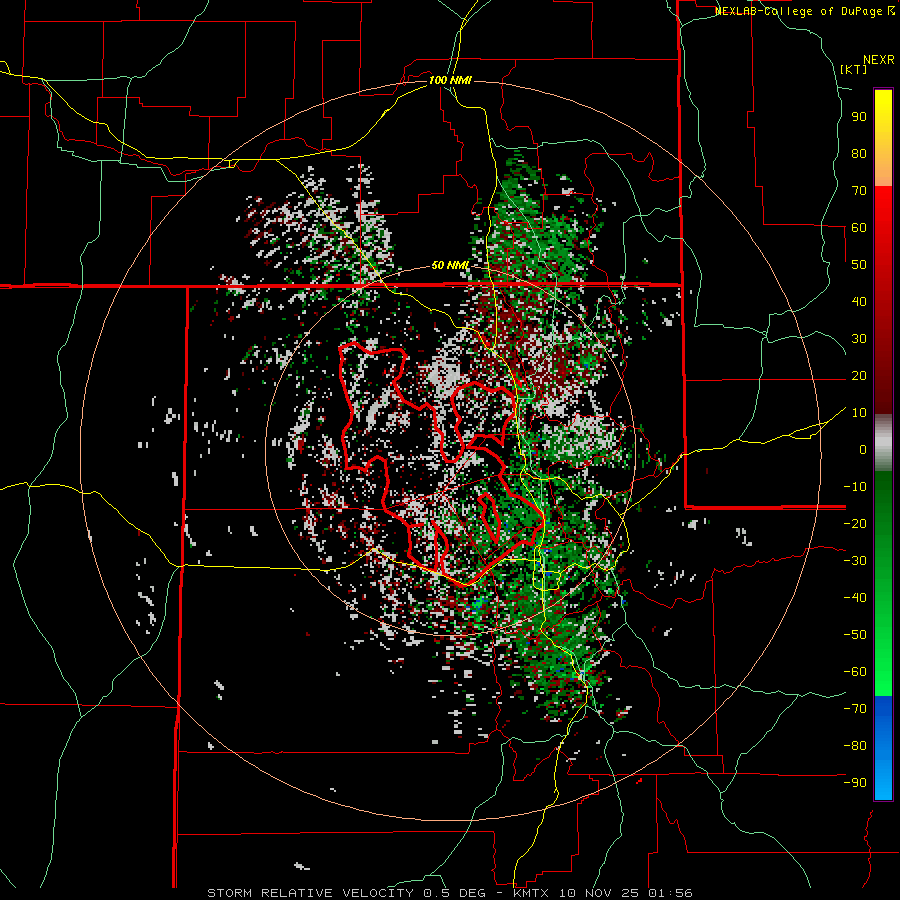Click the "NEXR" label at the top right
This screenshot has width=900, height=900.
coord(879,60)
